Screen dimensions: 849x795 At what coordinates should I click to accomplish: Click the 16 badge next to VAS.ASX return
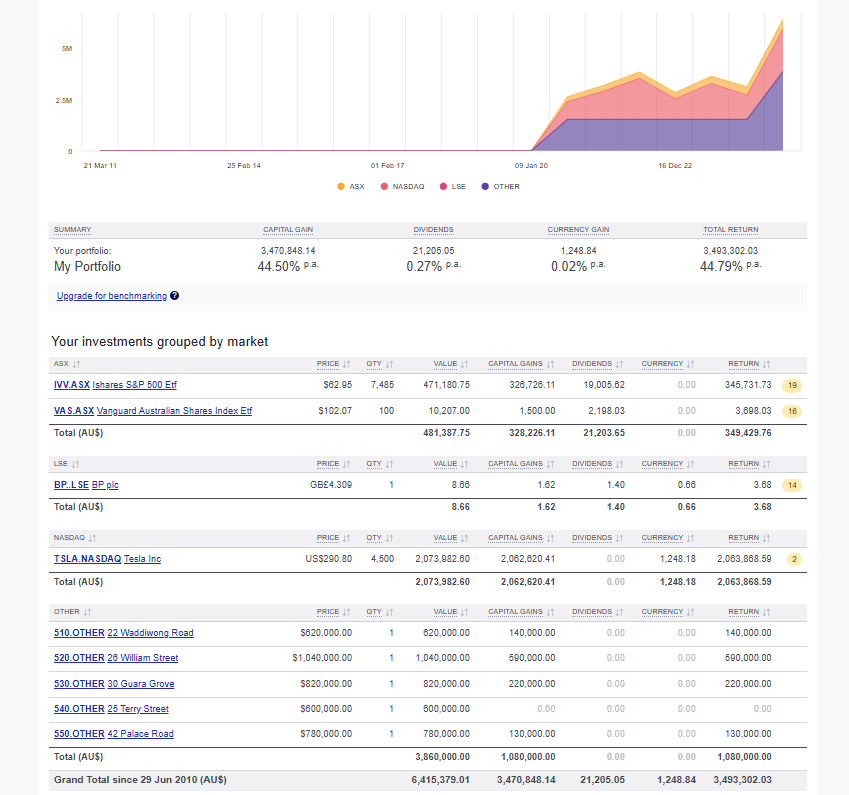791,410
